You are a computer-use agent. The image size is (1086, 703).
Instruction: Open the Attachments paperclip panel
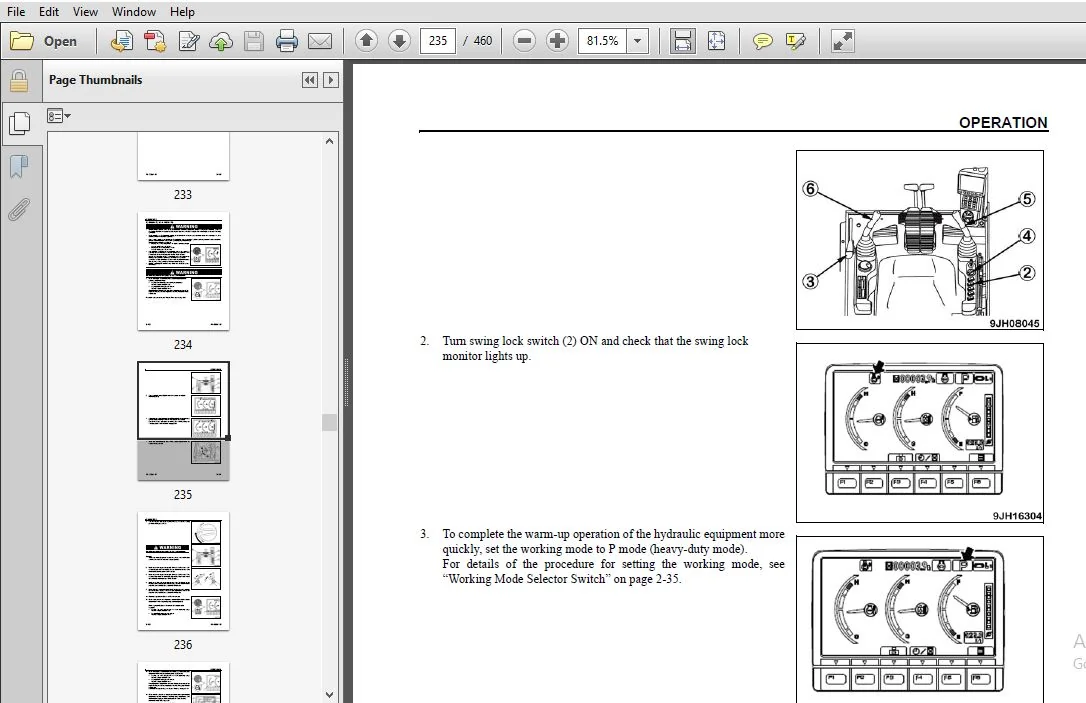tap(19, 209)
